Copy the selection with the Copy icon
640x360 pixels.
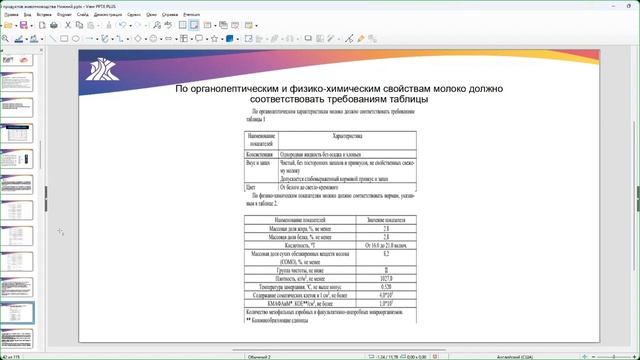[80, 25]
